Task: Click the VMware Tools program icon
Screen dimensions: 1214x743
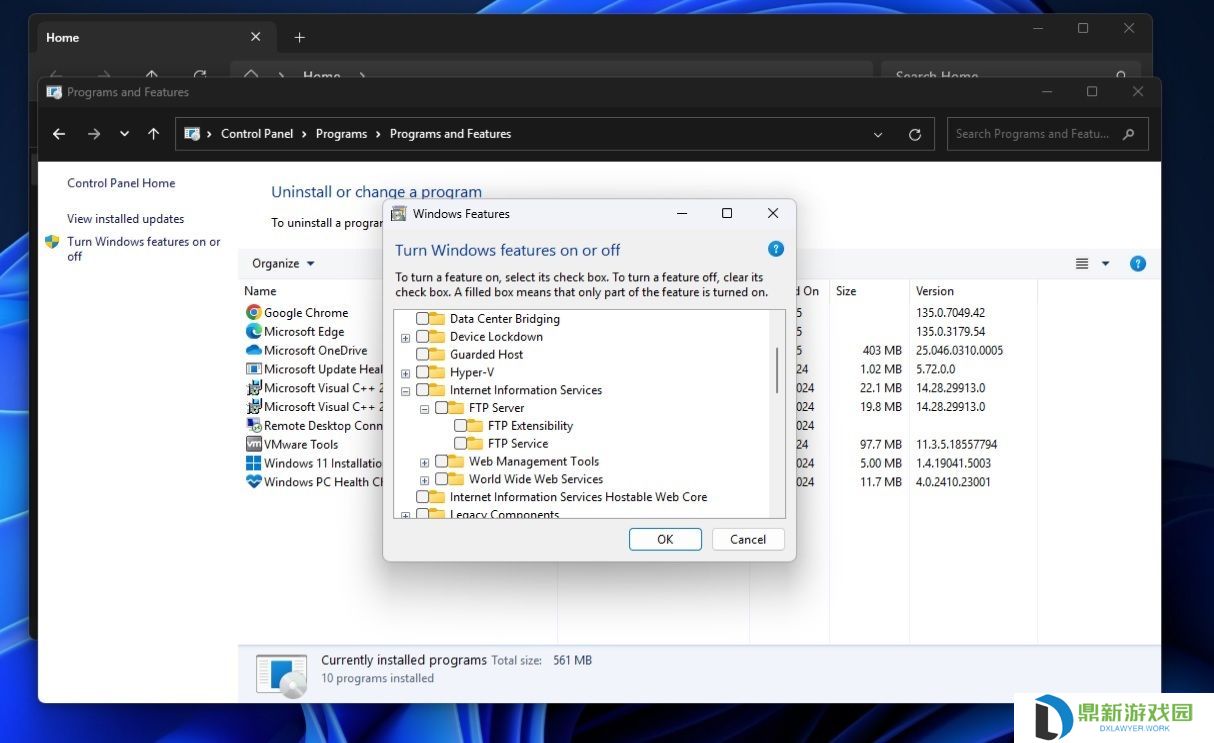Action: click(x=254, y=444)
